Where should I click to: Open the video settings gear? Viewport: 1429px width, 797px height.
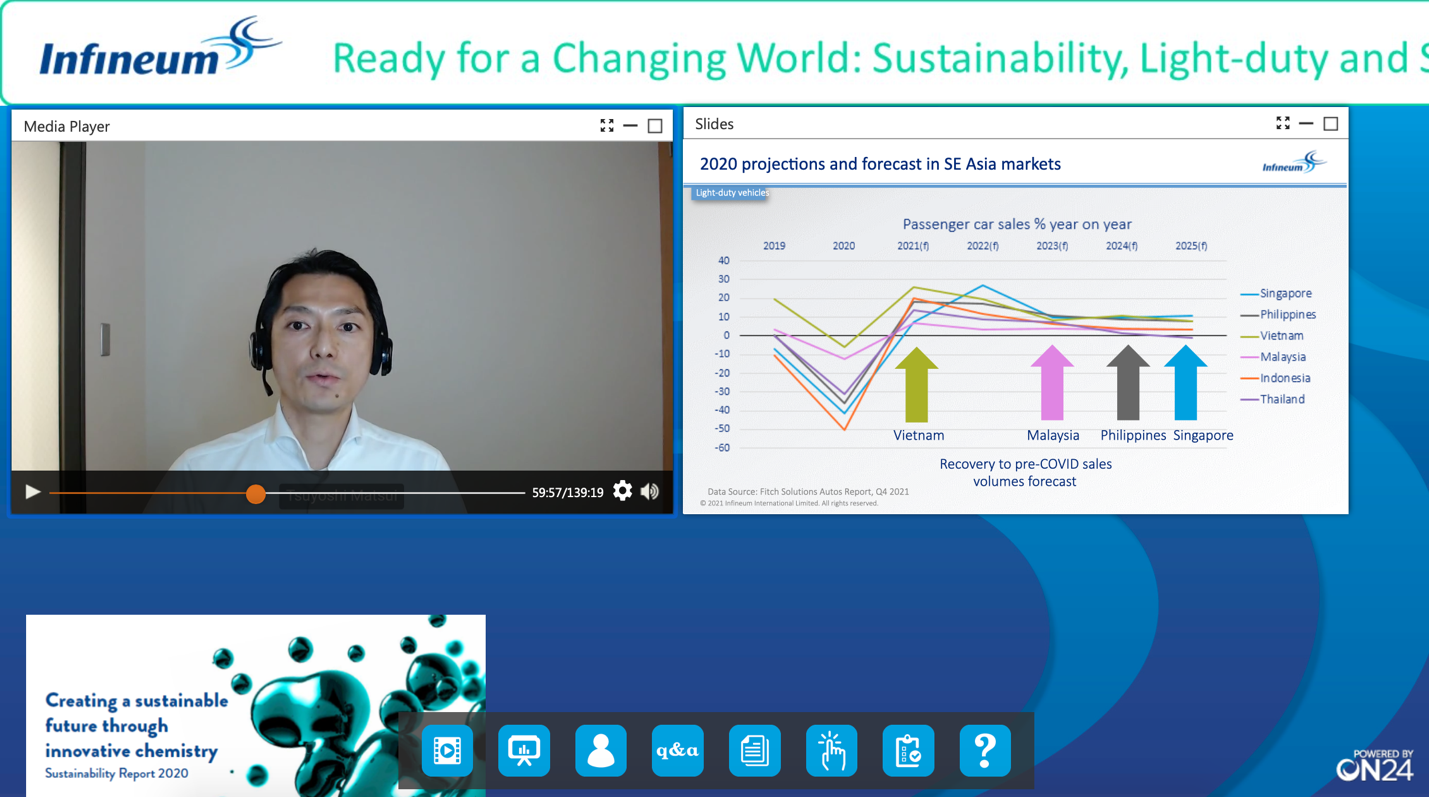[622, 491]
